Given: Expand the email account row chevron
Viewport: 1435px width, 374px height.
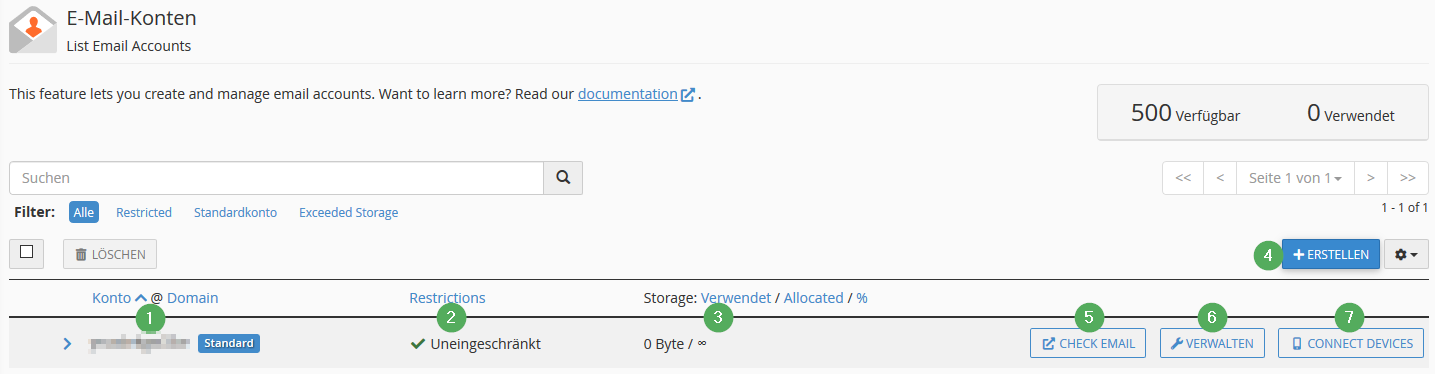Looking at the screenshot, I should [x=67, y=344].
